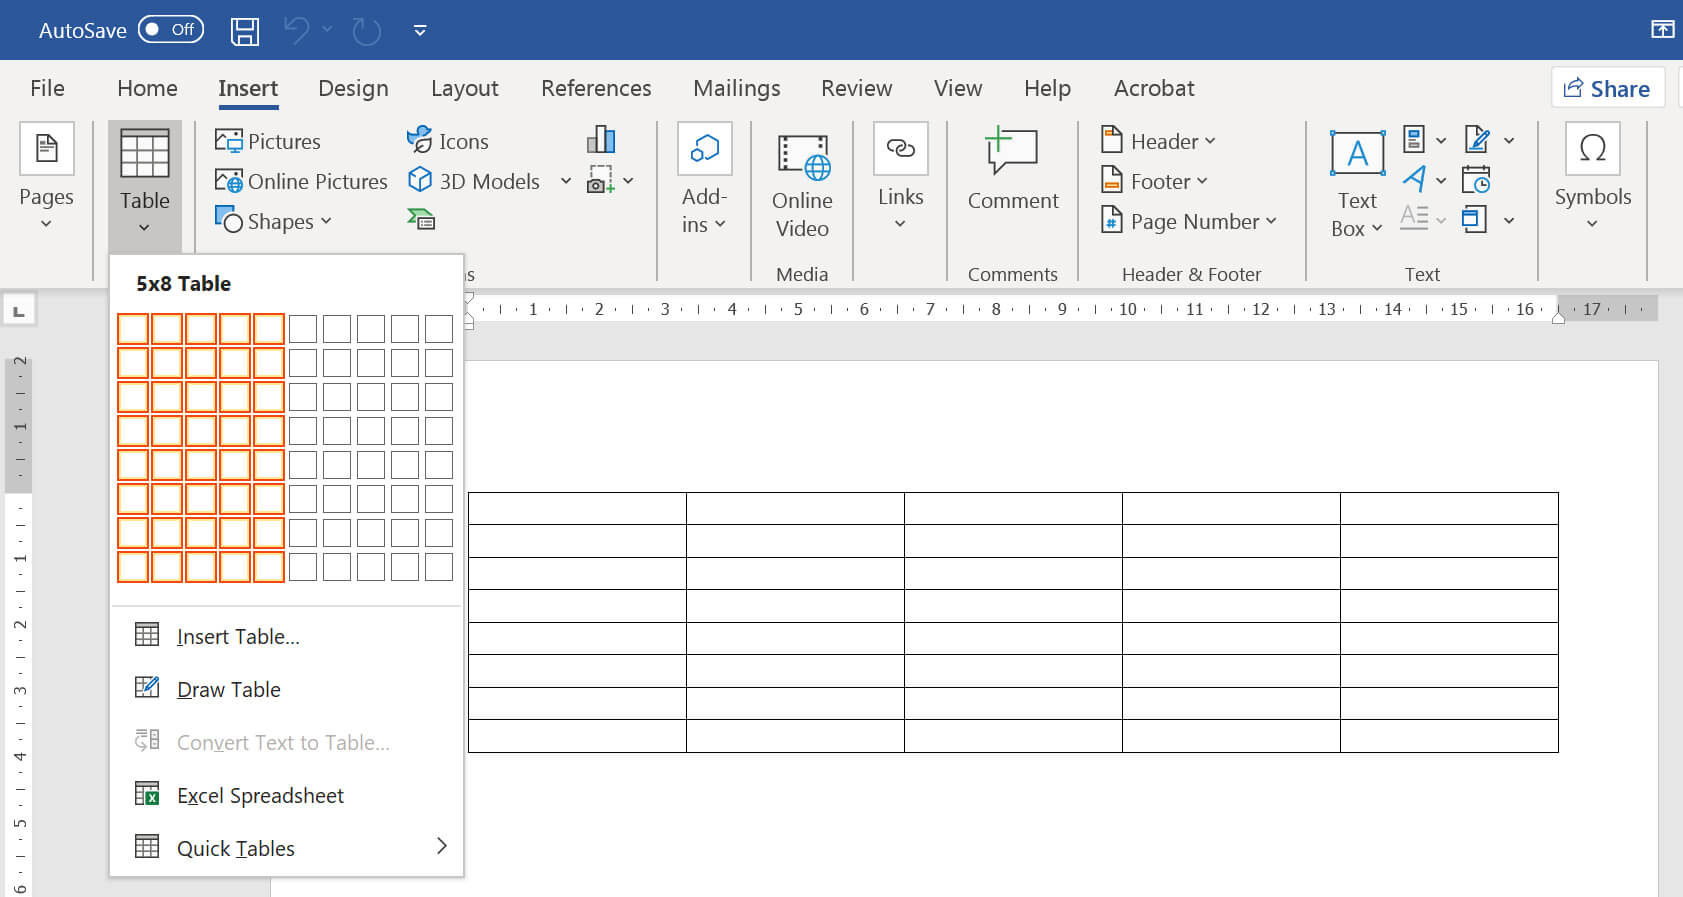Image resolution: width=1683 pixels, height=897 pixels.
Task: Expand the Shapes dropdown
Action: coord(326,221)
